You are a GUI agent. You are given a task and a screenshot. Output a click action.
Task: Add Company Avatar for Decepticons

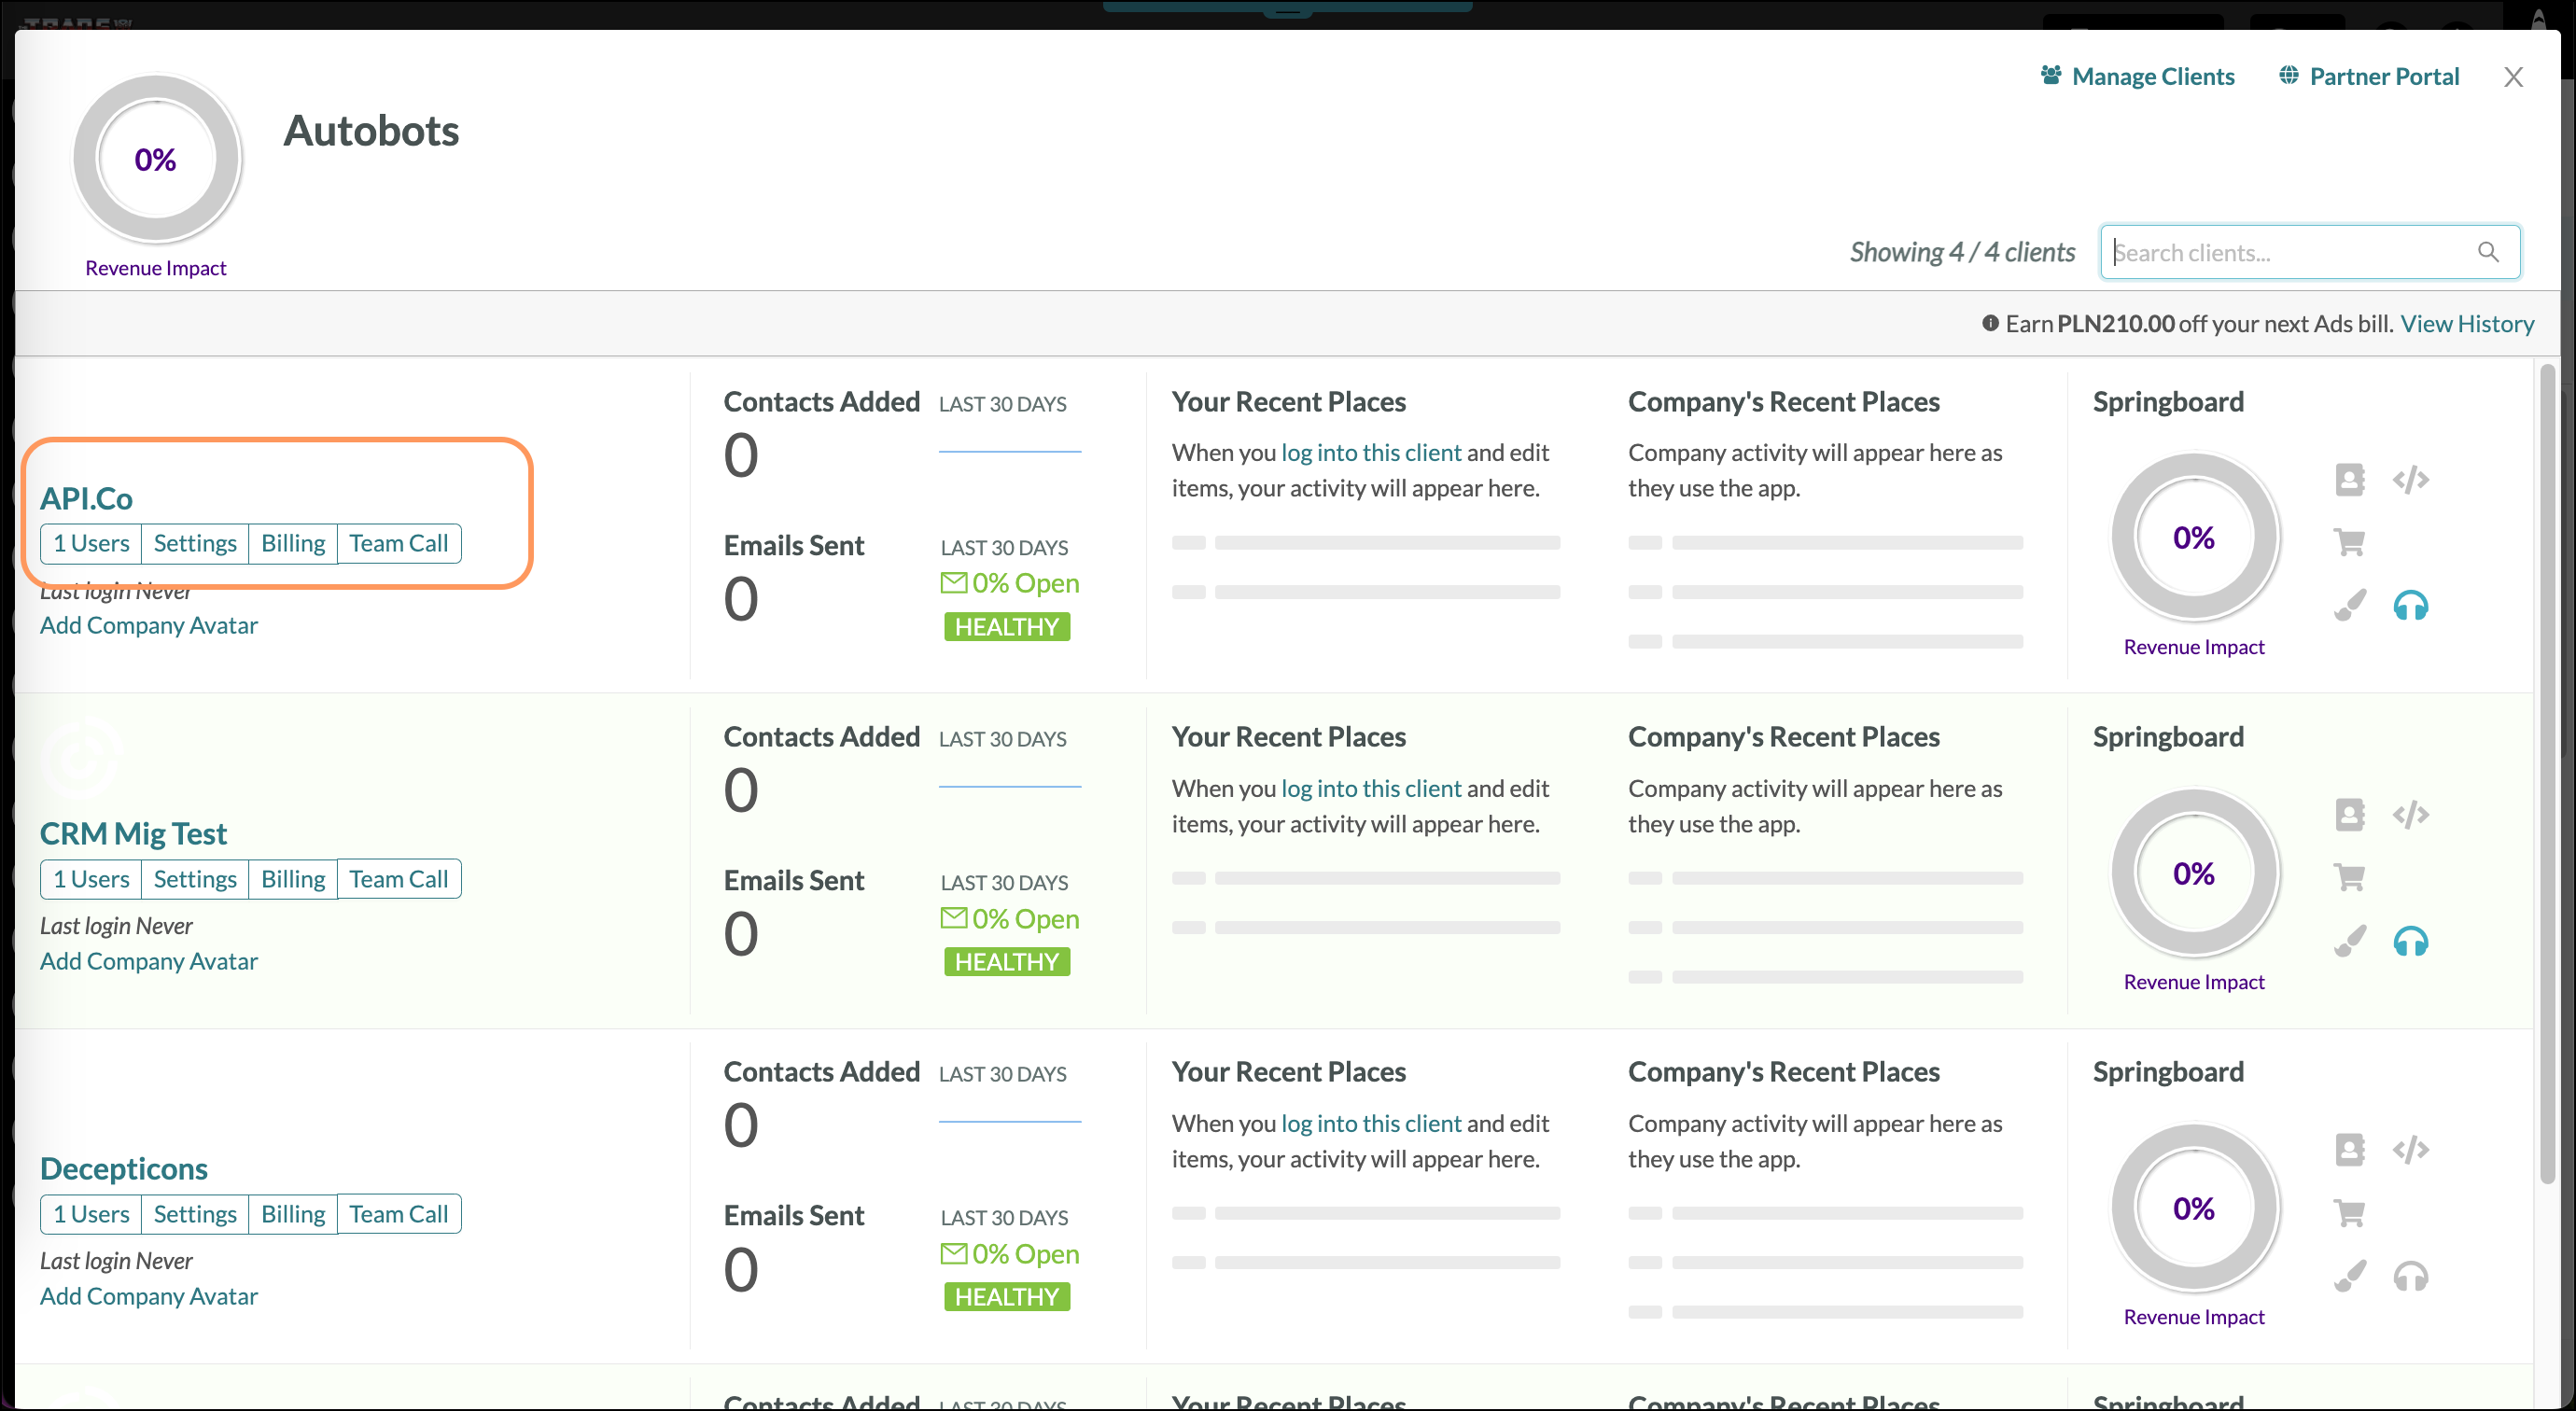(x=149, y=1296)
